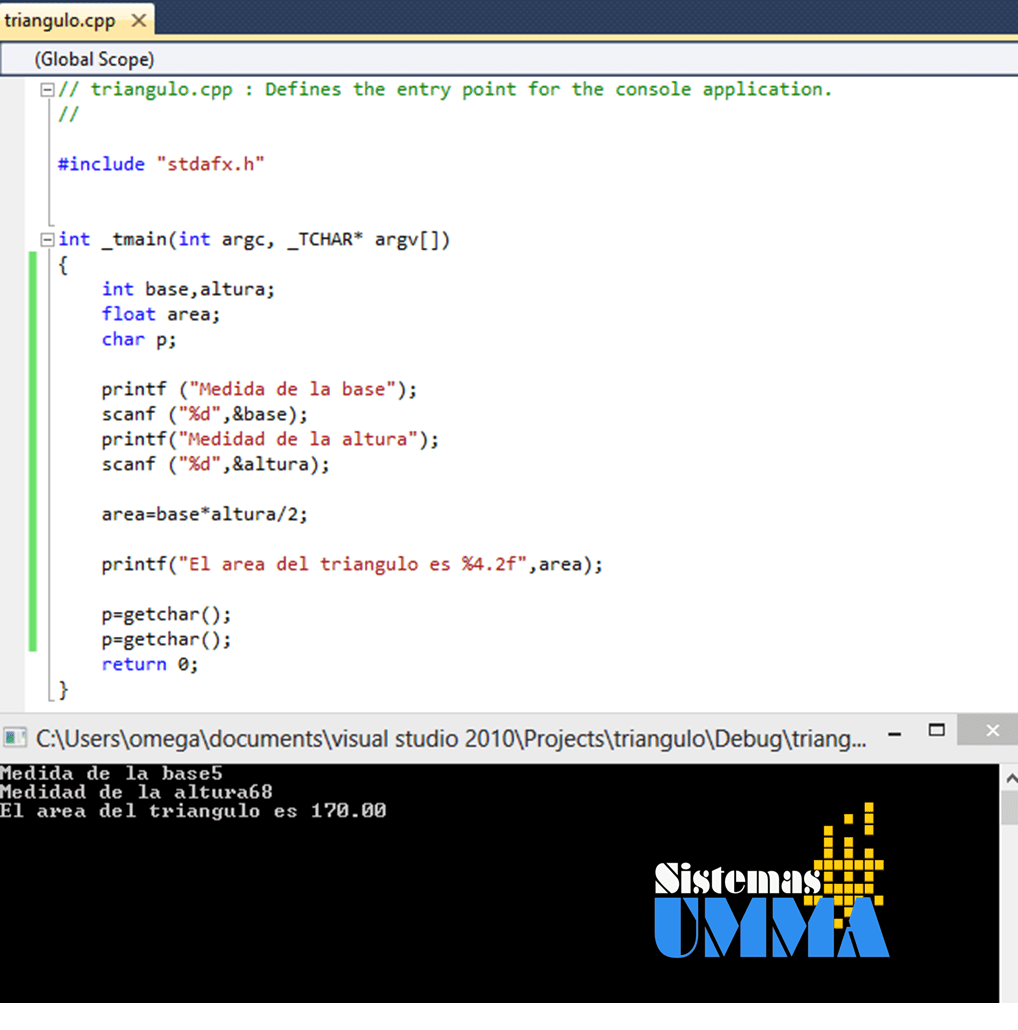This screenshot has height=1030, width=1018.
Task: Click the green change marker in the margin
Action: [33, 450]
